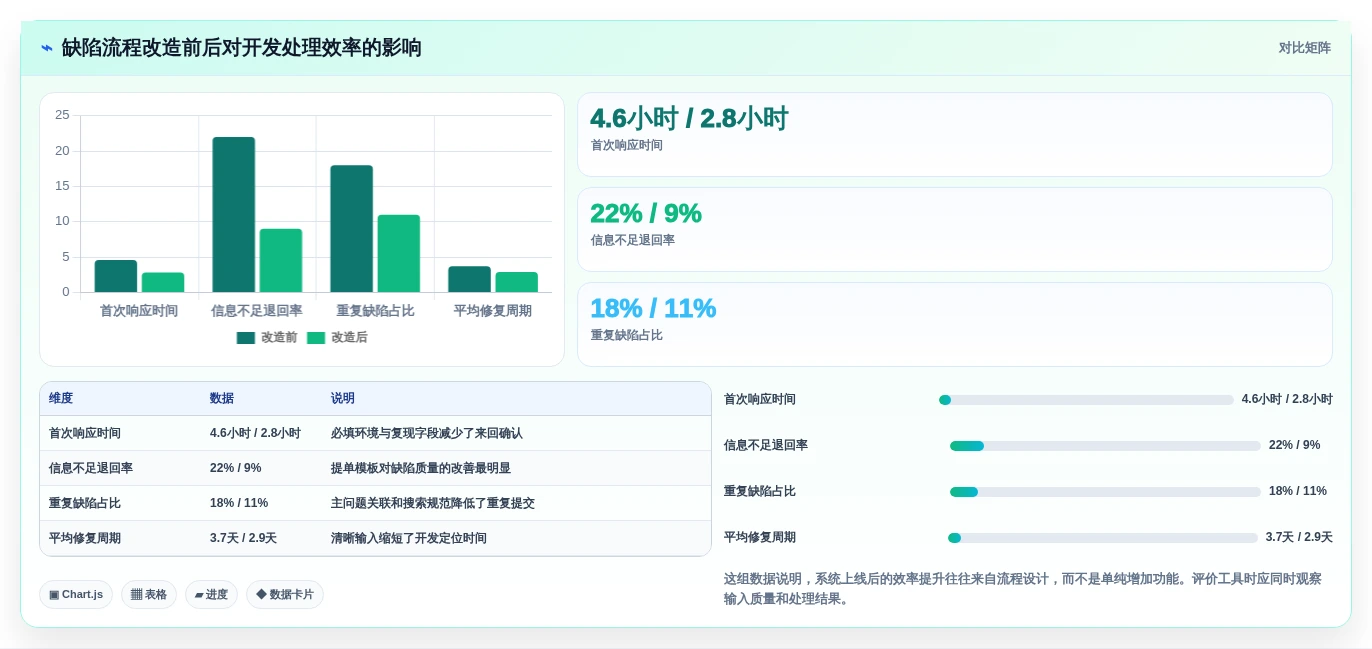Screen dimensions: 1372x649
Task: Click the 改造前 bar for 信息不足退回率
Action: (x=233, y=215)
